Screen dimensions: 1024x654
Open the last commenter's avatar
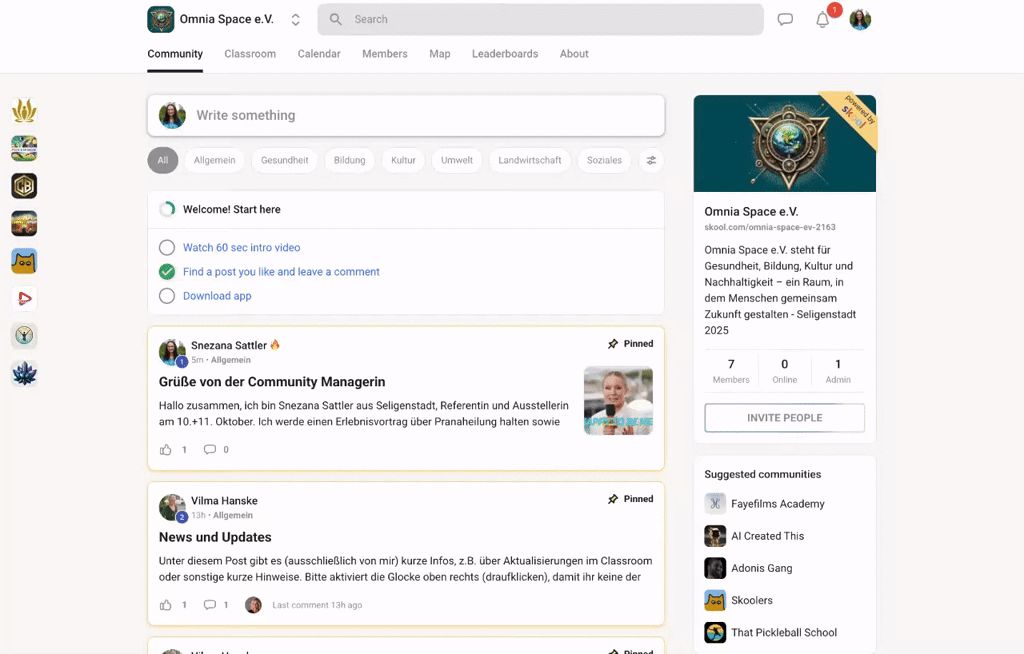pyautogui.click(x=253, y=605)
